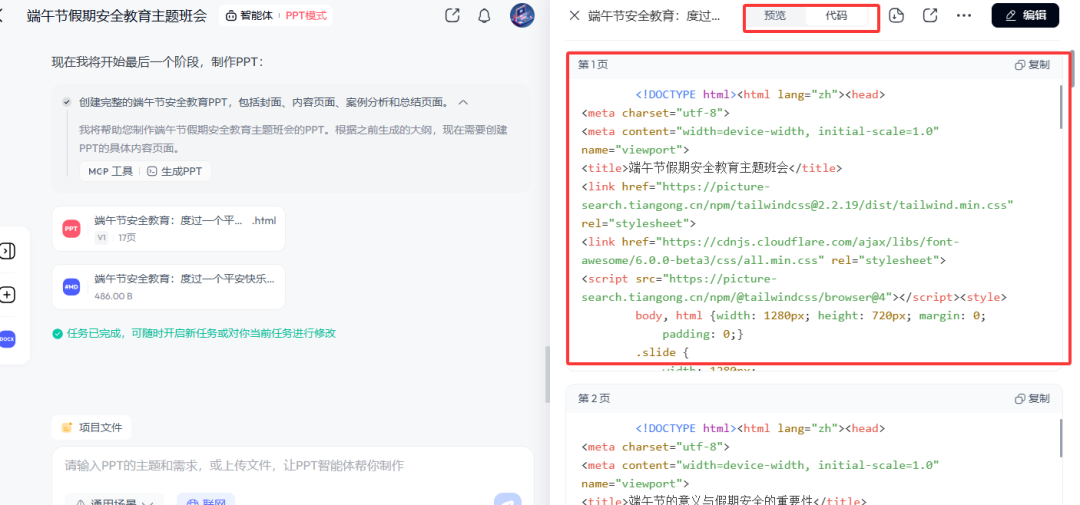Click the 智能体 robot icon
Screen dimensions: 1080x505
[231, 16]
